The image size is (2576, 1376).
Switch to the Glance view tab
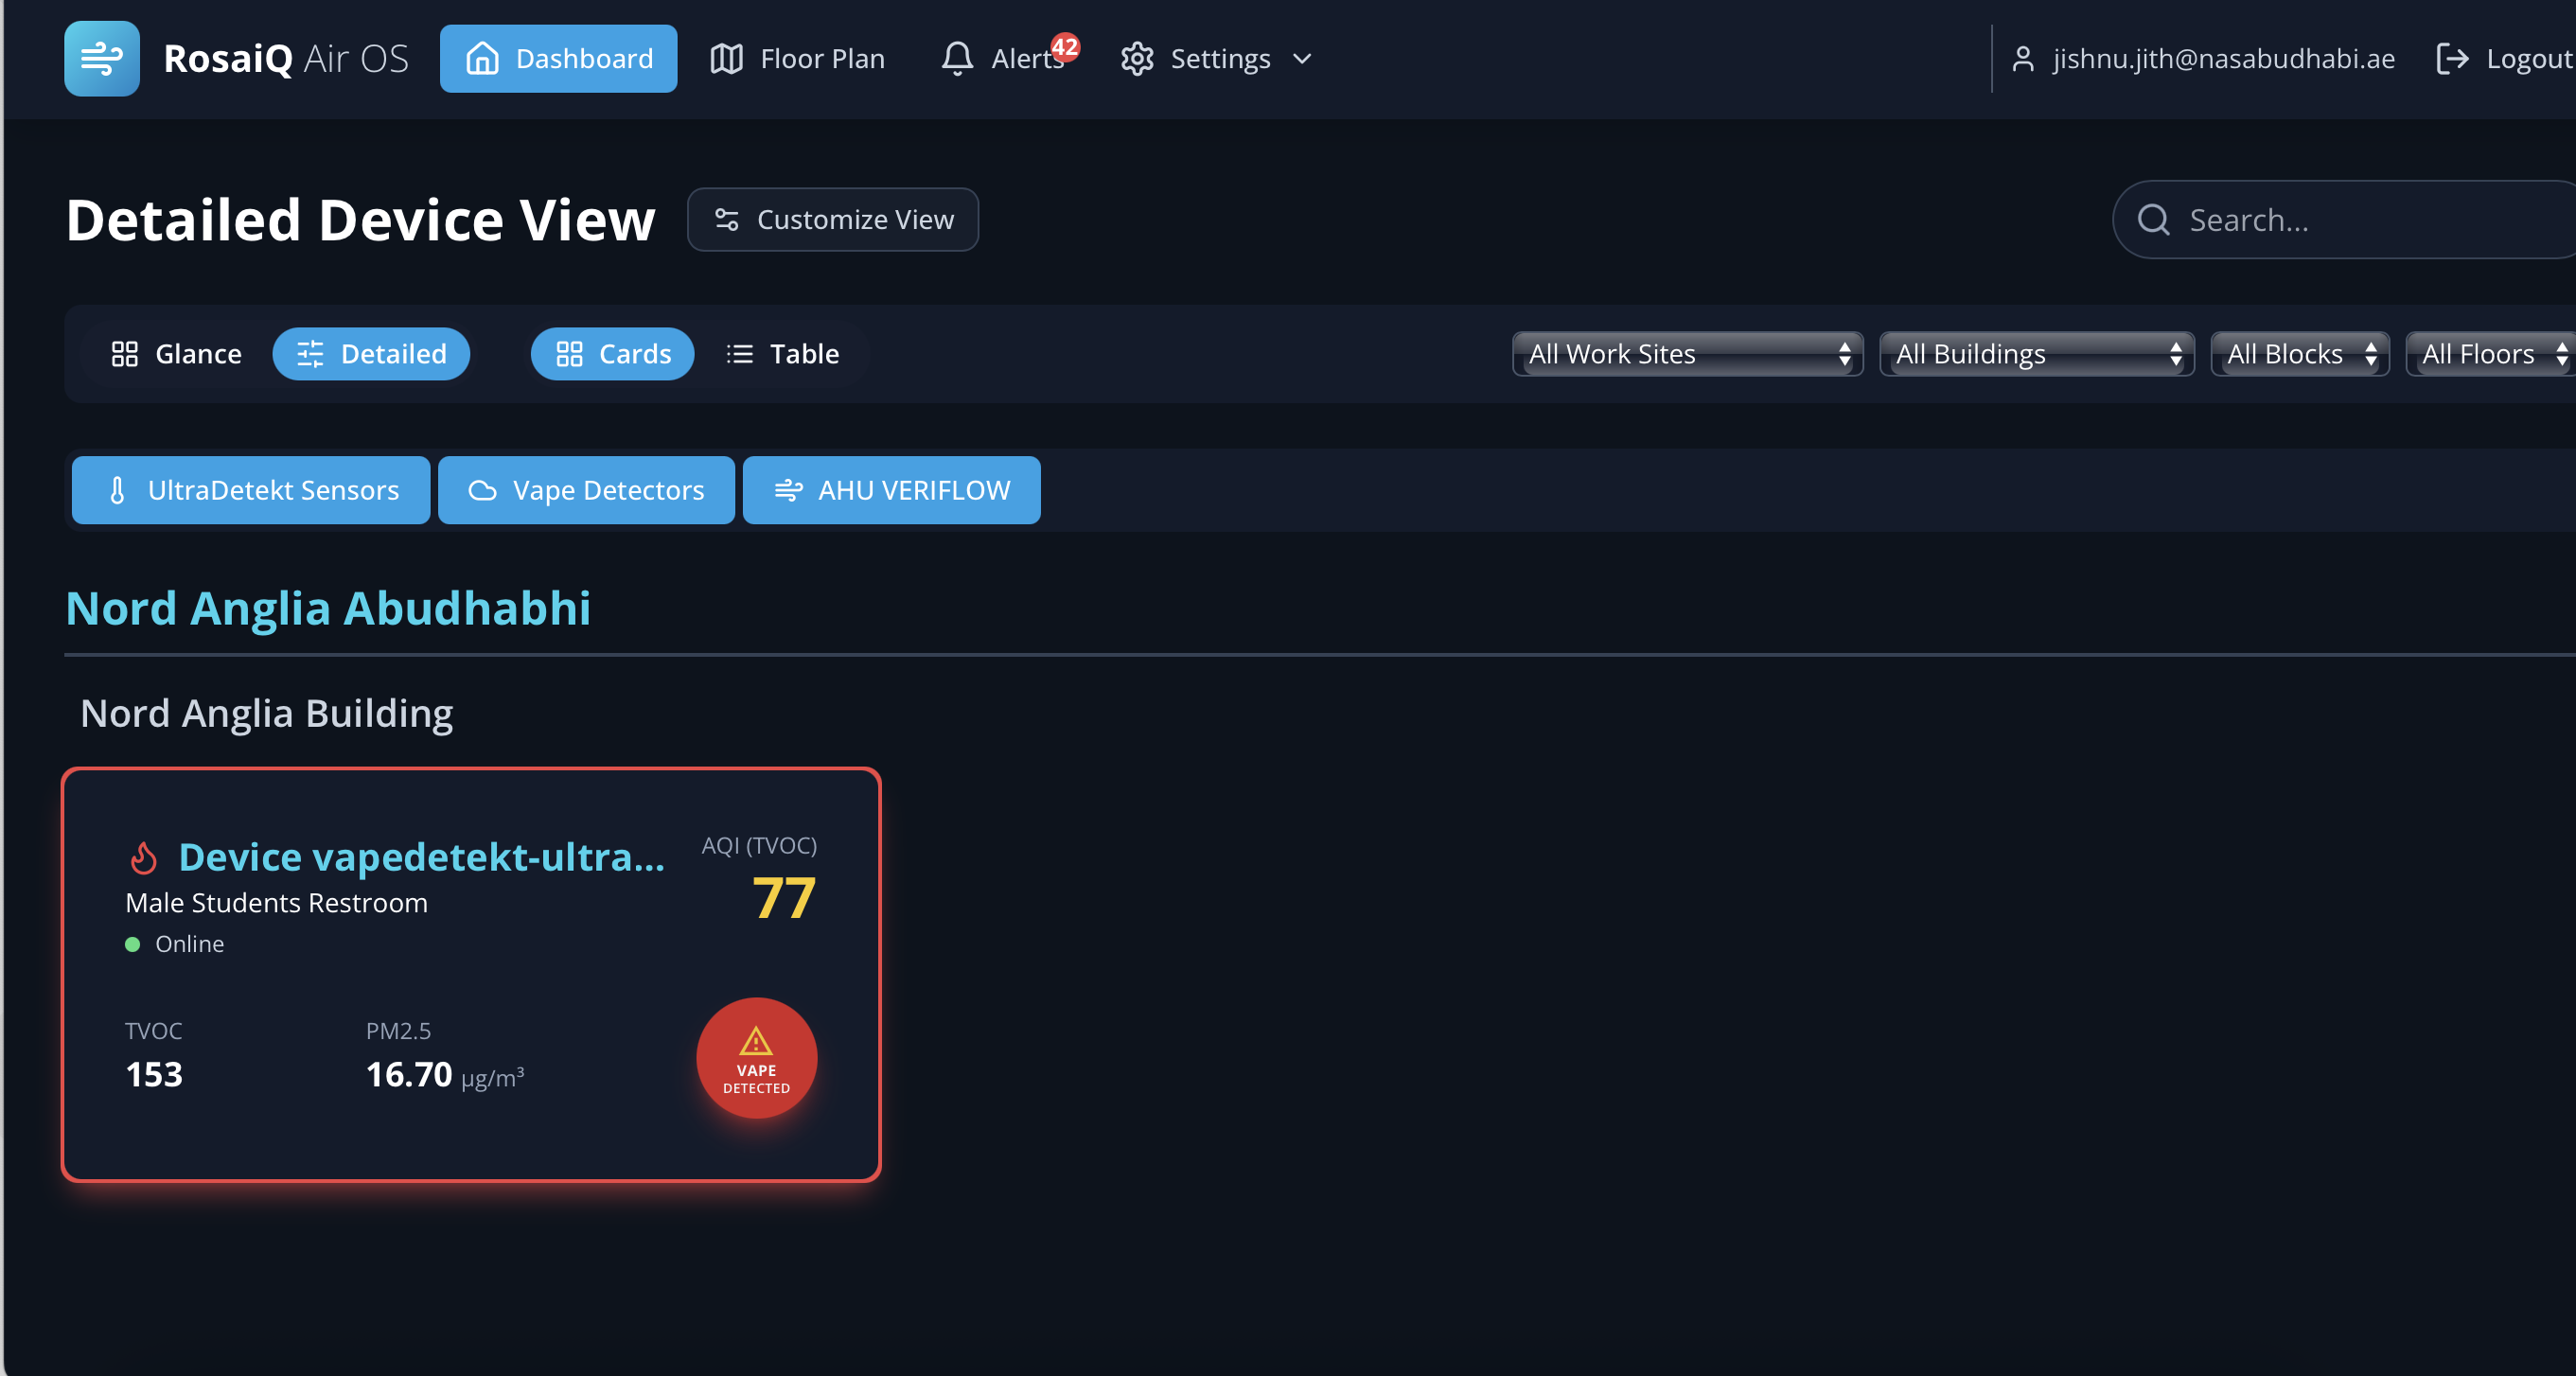(176, 353)
